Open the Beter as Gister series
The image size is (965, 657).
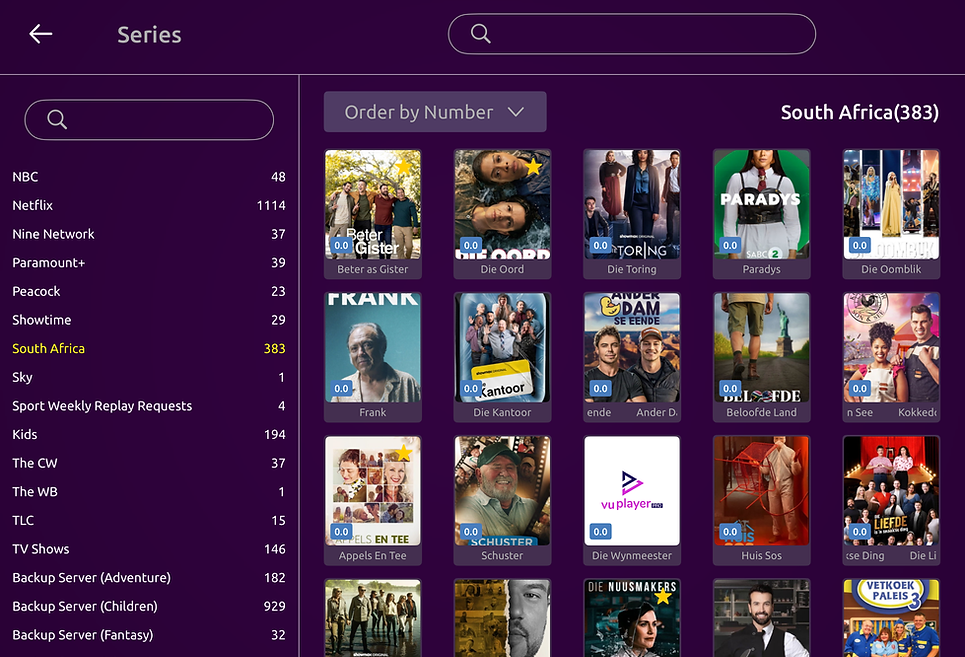pyautogui.click(x=373, y=213)
